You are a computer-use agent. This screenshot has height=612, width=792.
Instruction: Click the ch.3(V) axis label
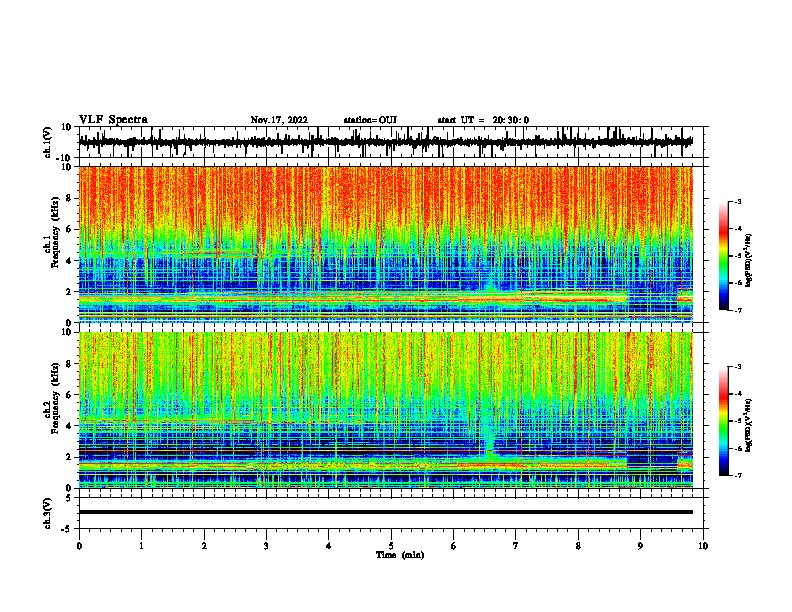(x=48, y=513)
